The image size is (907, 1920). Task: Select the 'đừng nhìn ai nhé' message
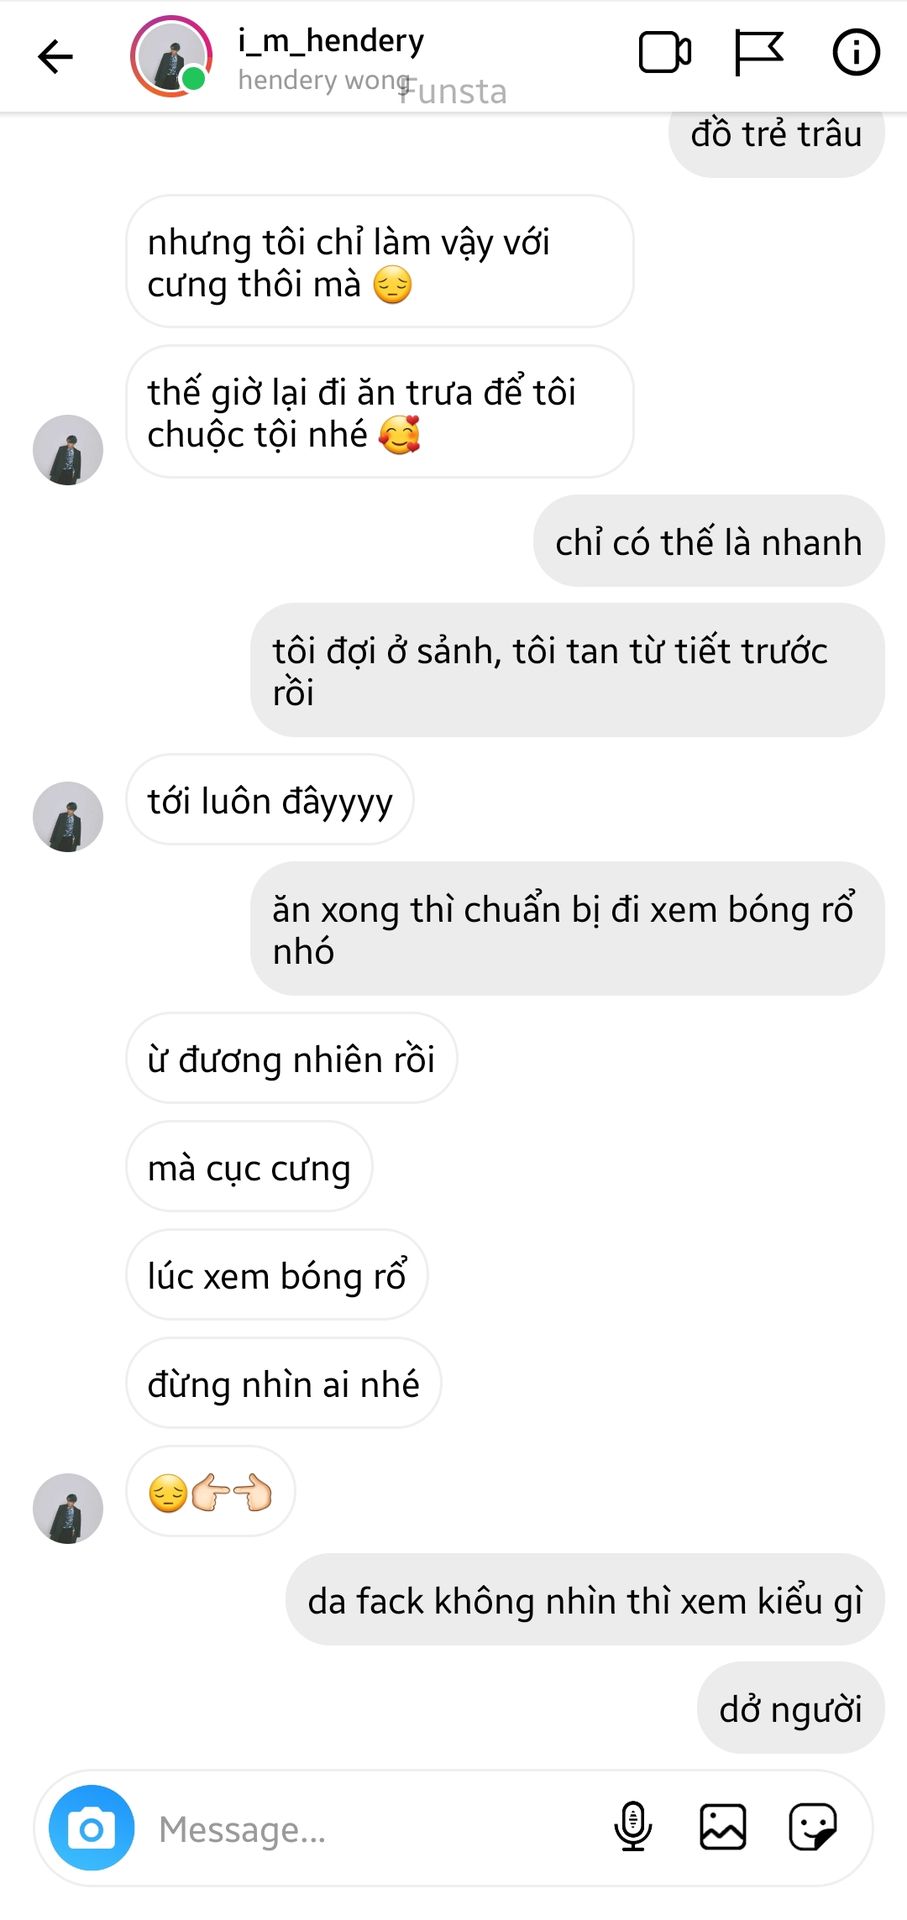[x=283, y=1383]
